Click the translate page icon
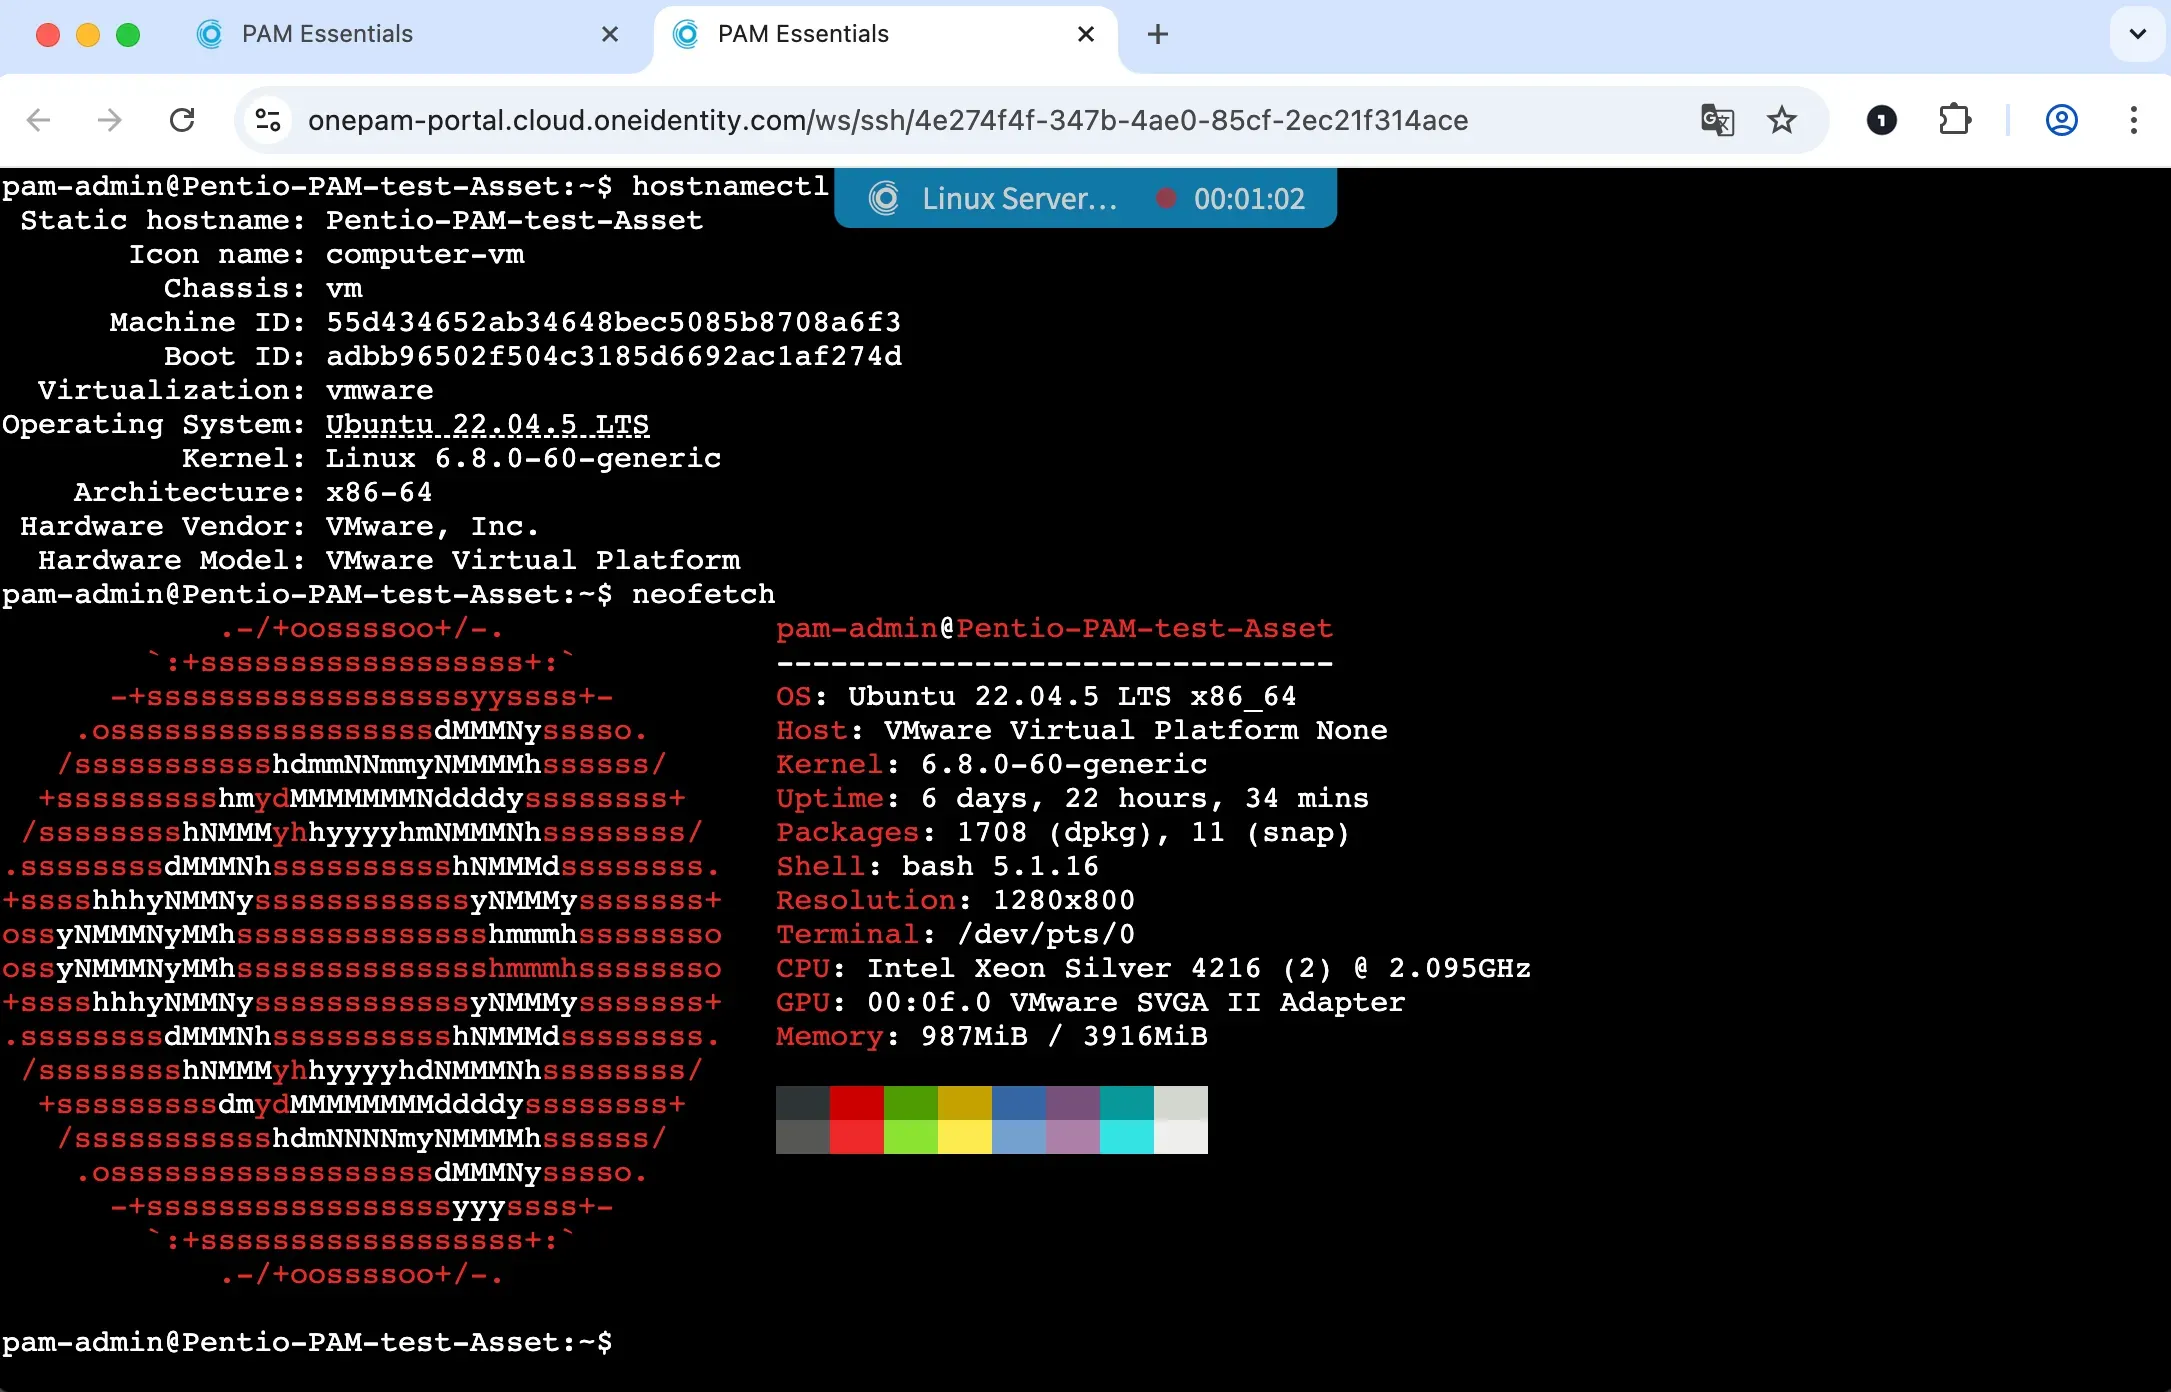 pyautogui.click(x=1717, y=120)
